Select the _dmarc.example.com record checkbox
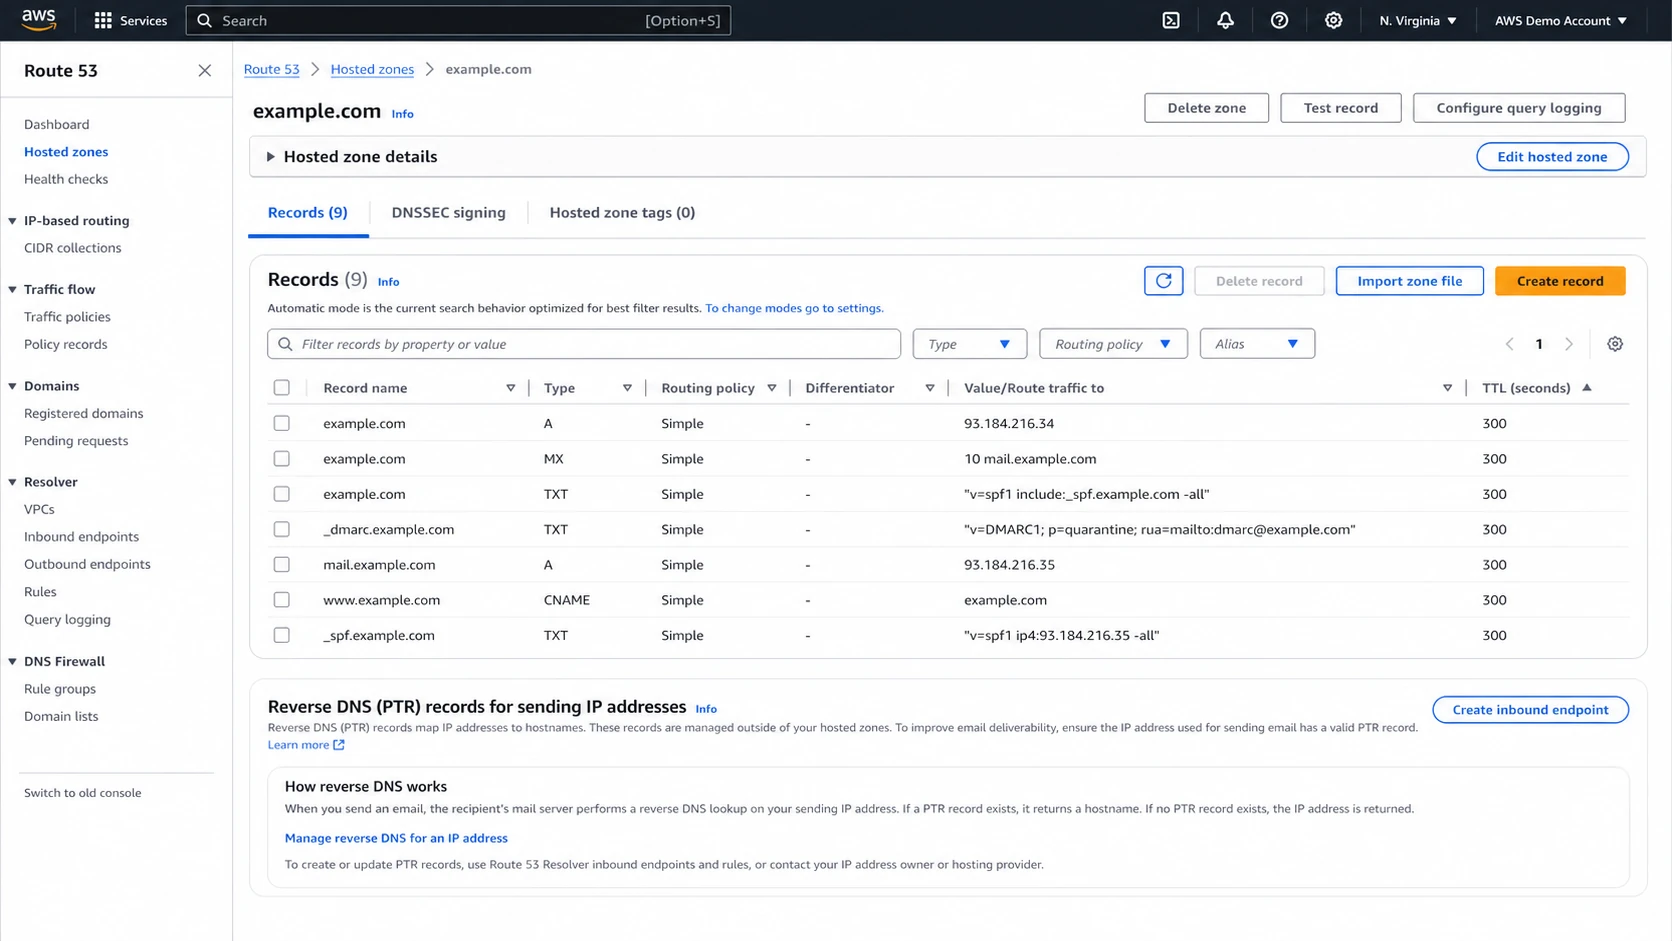 tap(282, 529)
